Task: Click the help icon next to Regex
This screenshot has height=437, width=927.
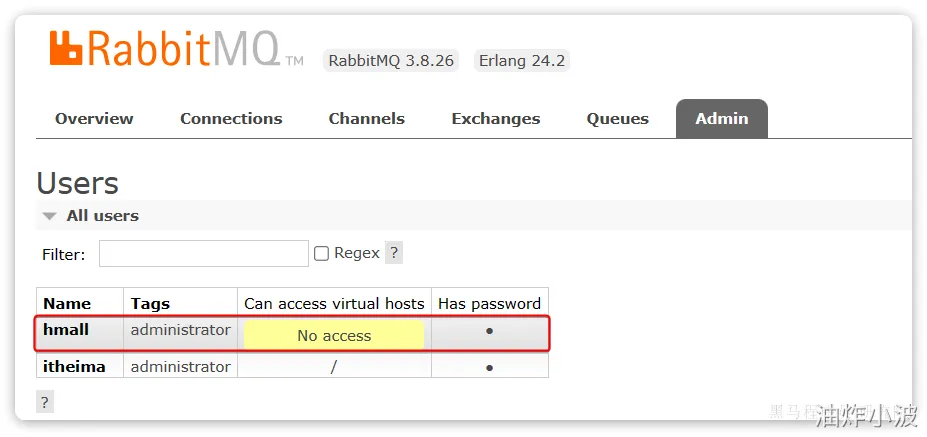Action: [394, 253]
